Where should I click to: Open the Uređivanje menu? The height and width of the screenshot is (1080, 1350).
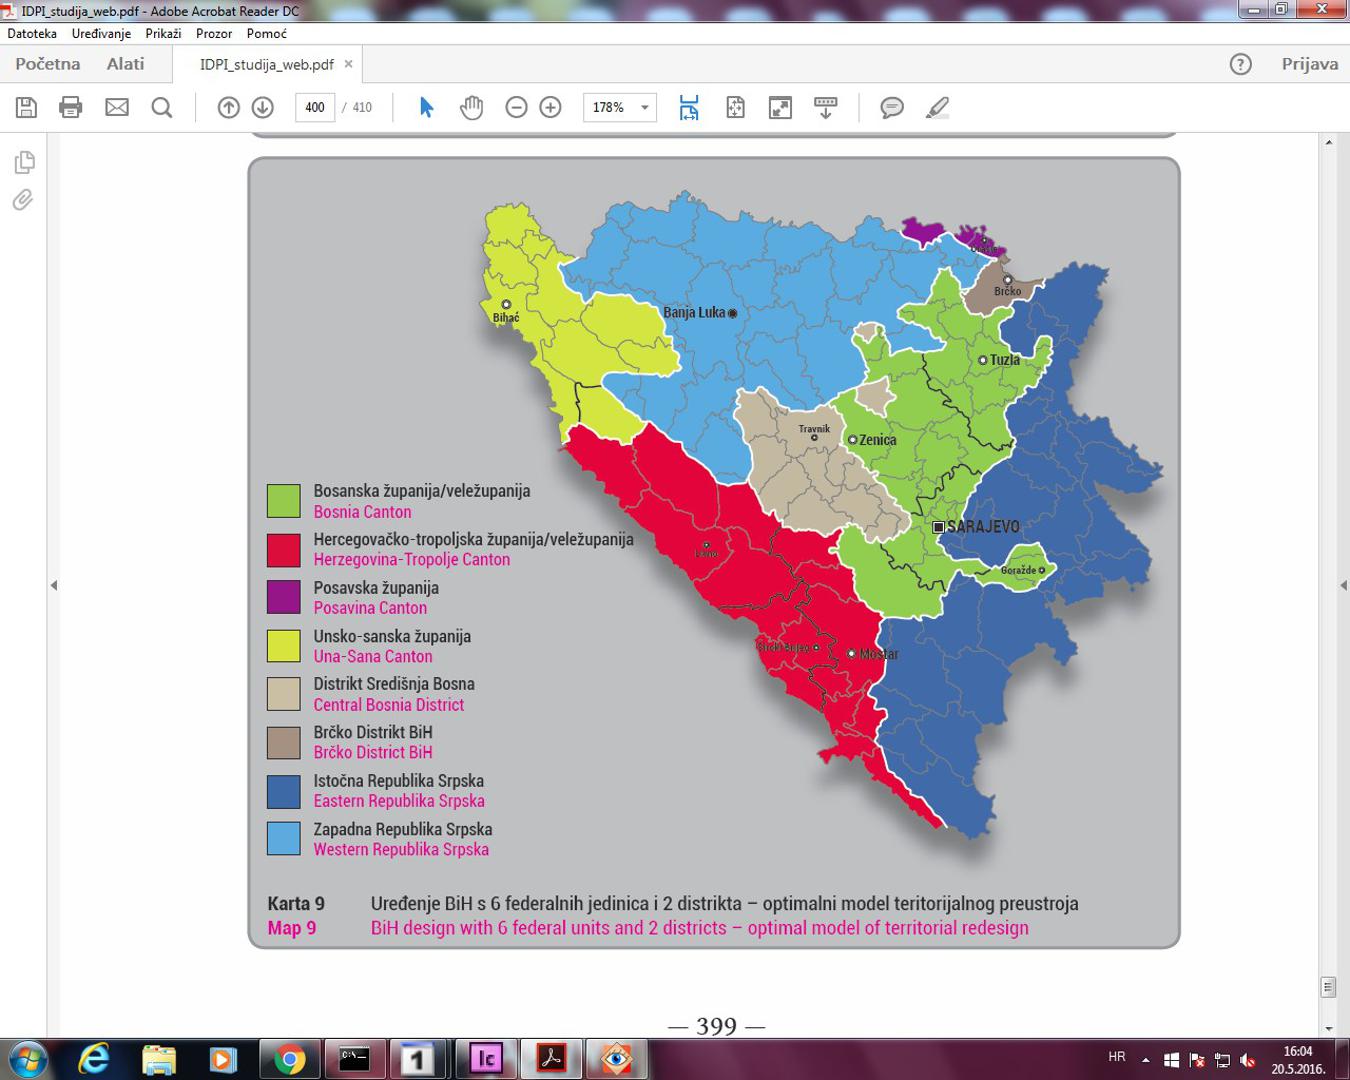point(101,33)
